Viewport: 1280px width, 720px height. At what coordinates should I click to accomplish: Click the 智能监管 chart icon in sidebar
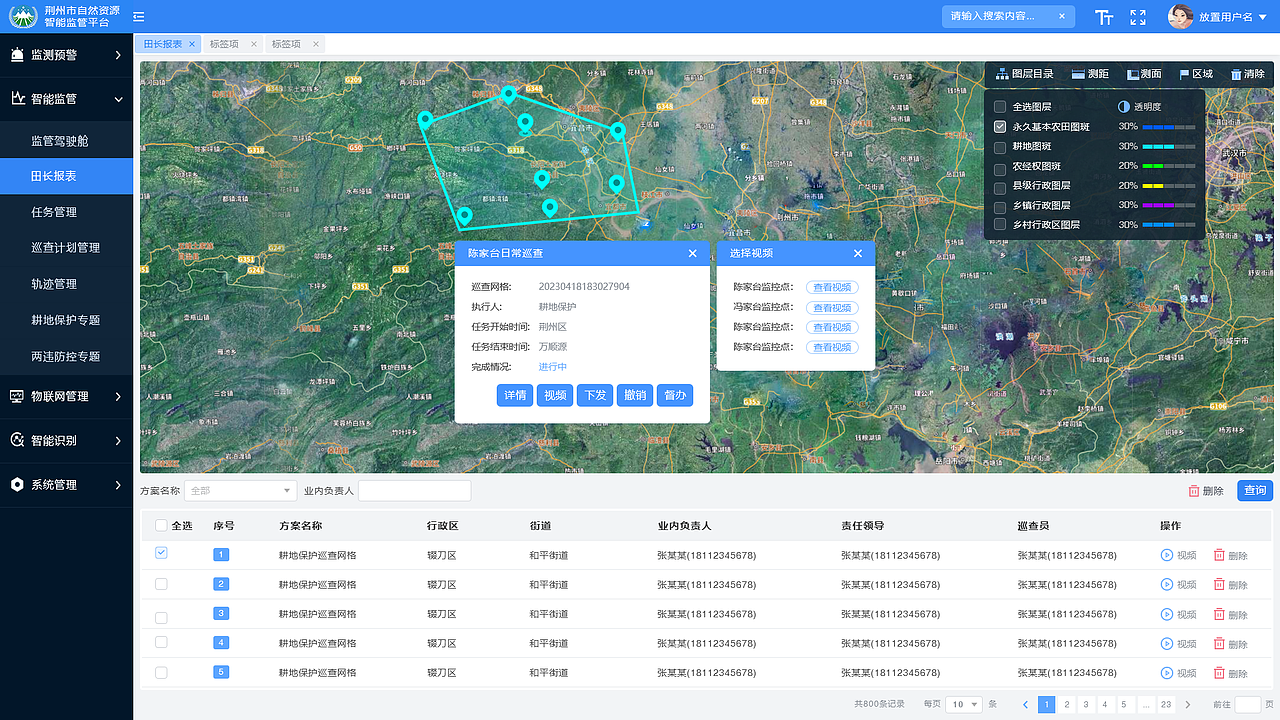(17, 99)
